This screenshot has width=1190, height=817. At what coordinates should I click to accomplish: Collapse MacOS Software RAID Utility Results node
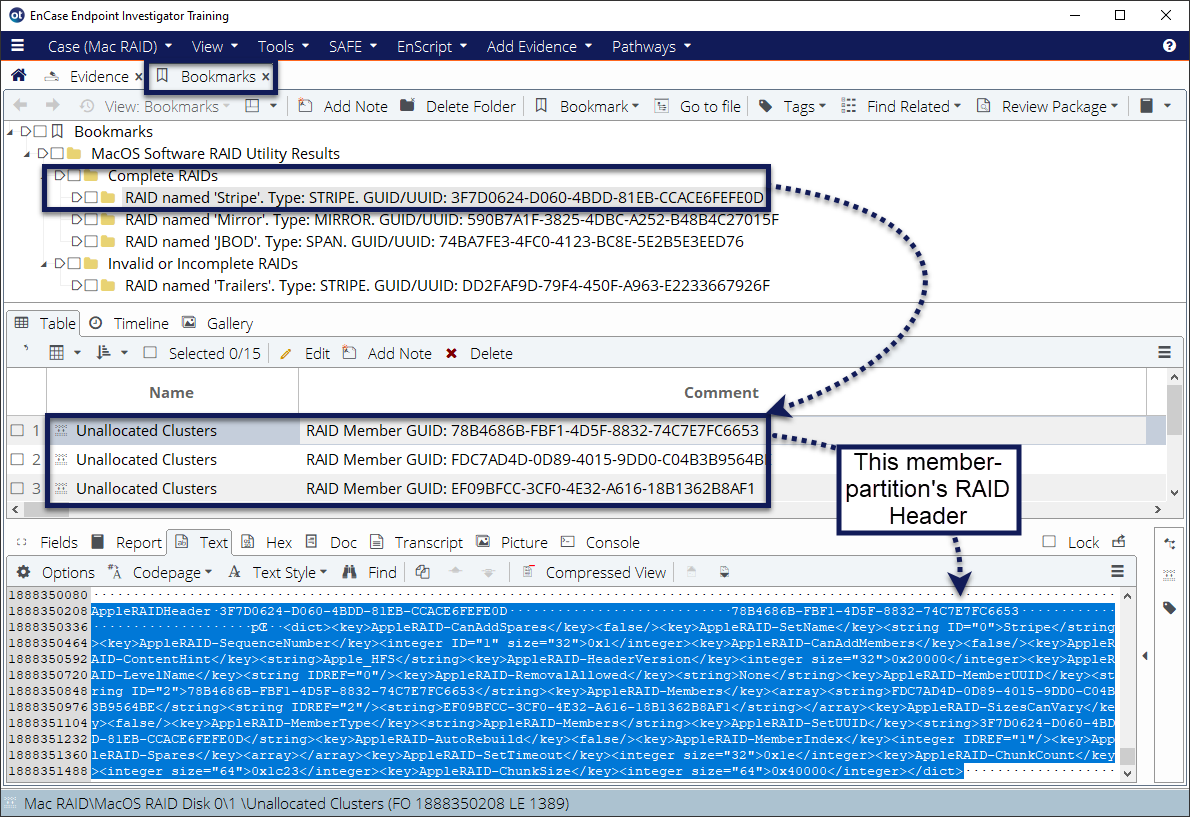pos(27,153)
